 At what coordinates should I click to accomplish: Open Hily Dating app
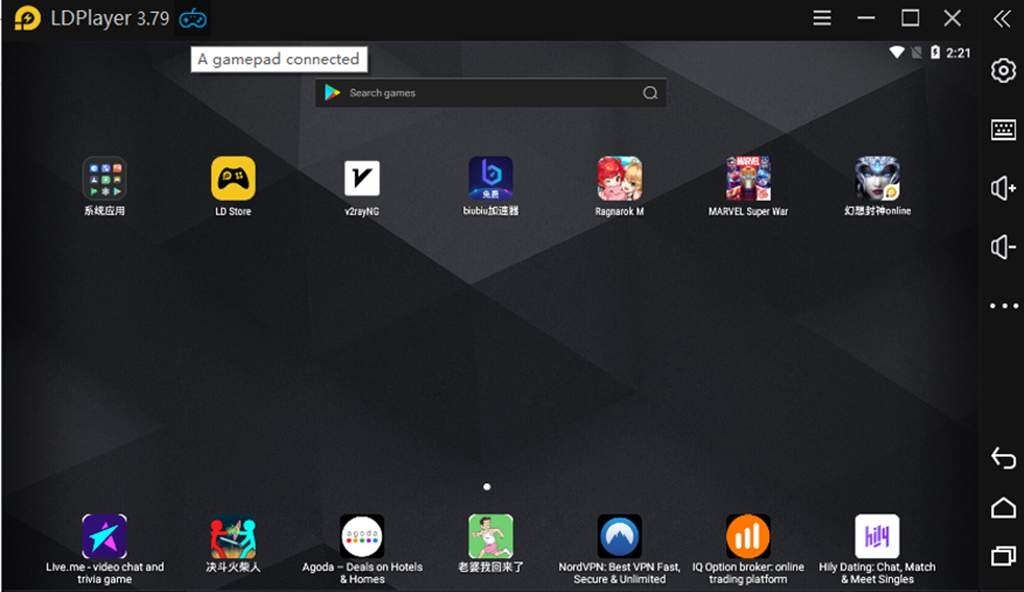[876, 537]
